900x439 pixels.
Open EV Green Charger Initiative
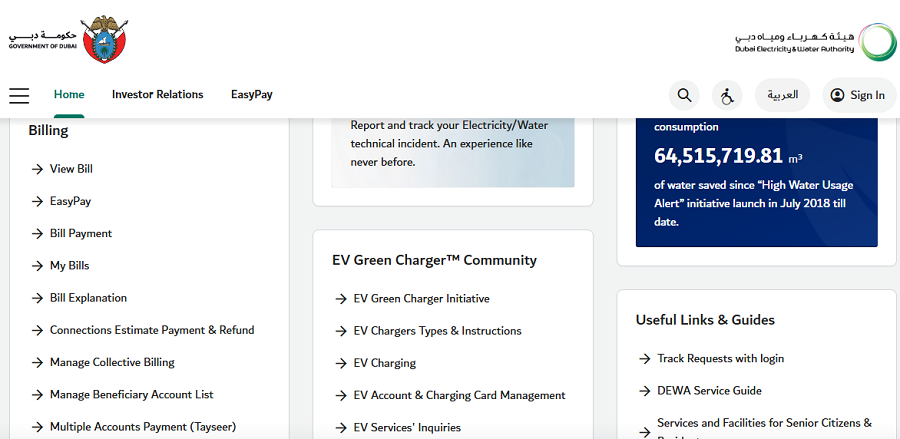point(421,299)
